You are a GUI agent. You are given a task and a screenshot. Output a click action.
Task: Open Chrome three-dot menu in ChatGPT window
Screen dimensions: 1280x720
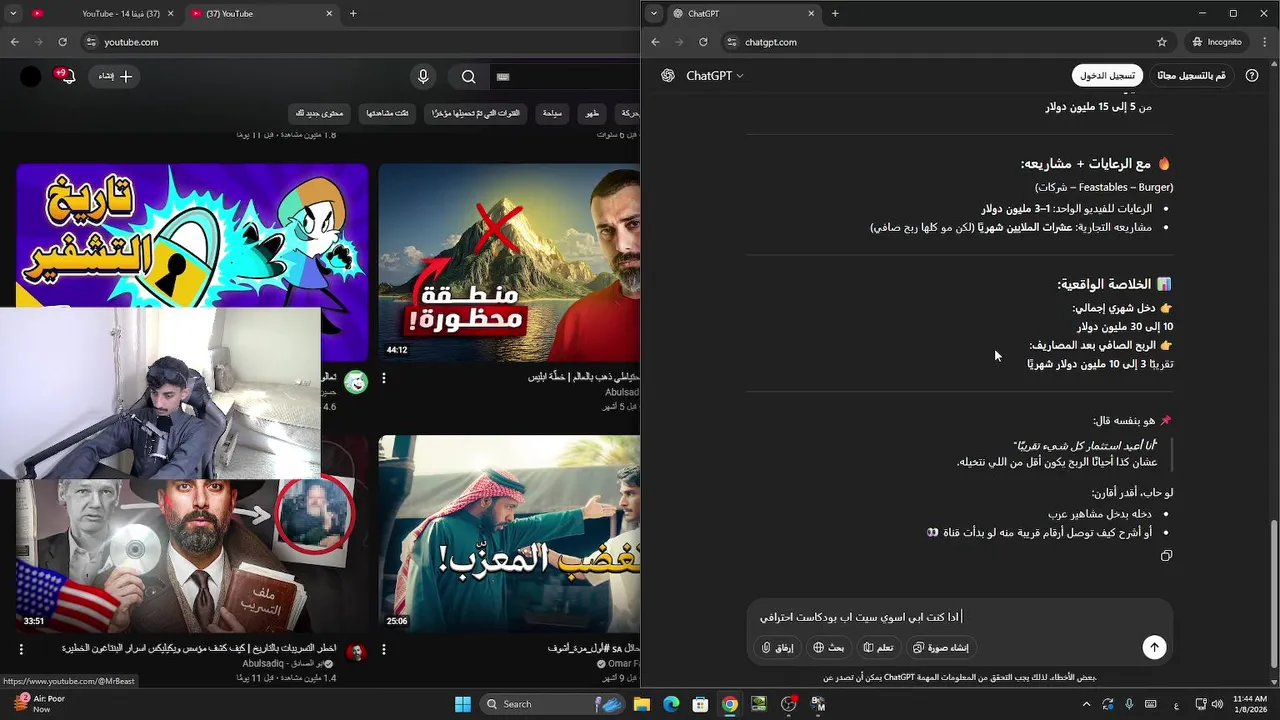pyautogui.click(x=1264, y=42)
